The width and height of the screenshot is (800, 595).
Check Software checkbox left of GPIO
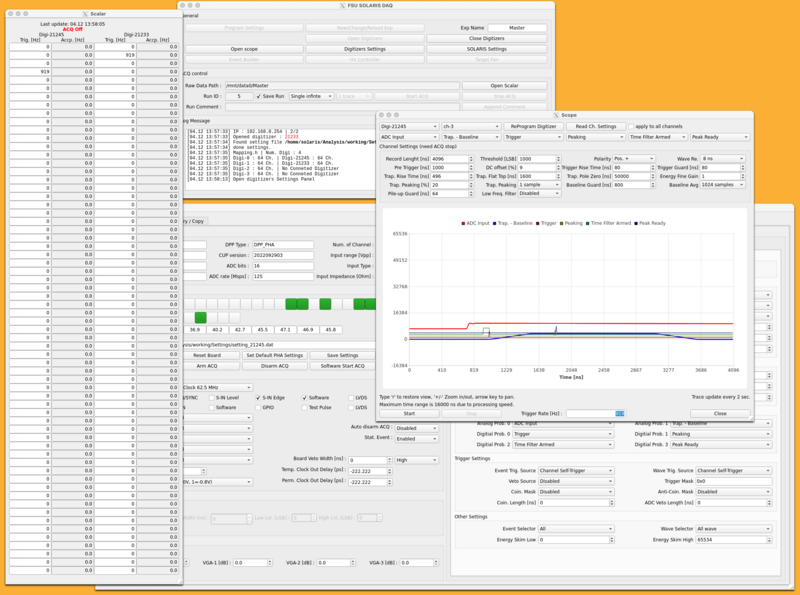pyautogui.click(x=211, y=408)
